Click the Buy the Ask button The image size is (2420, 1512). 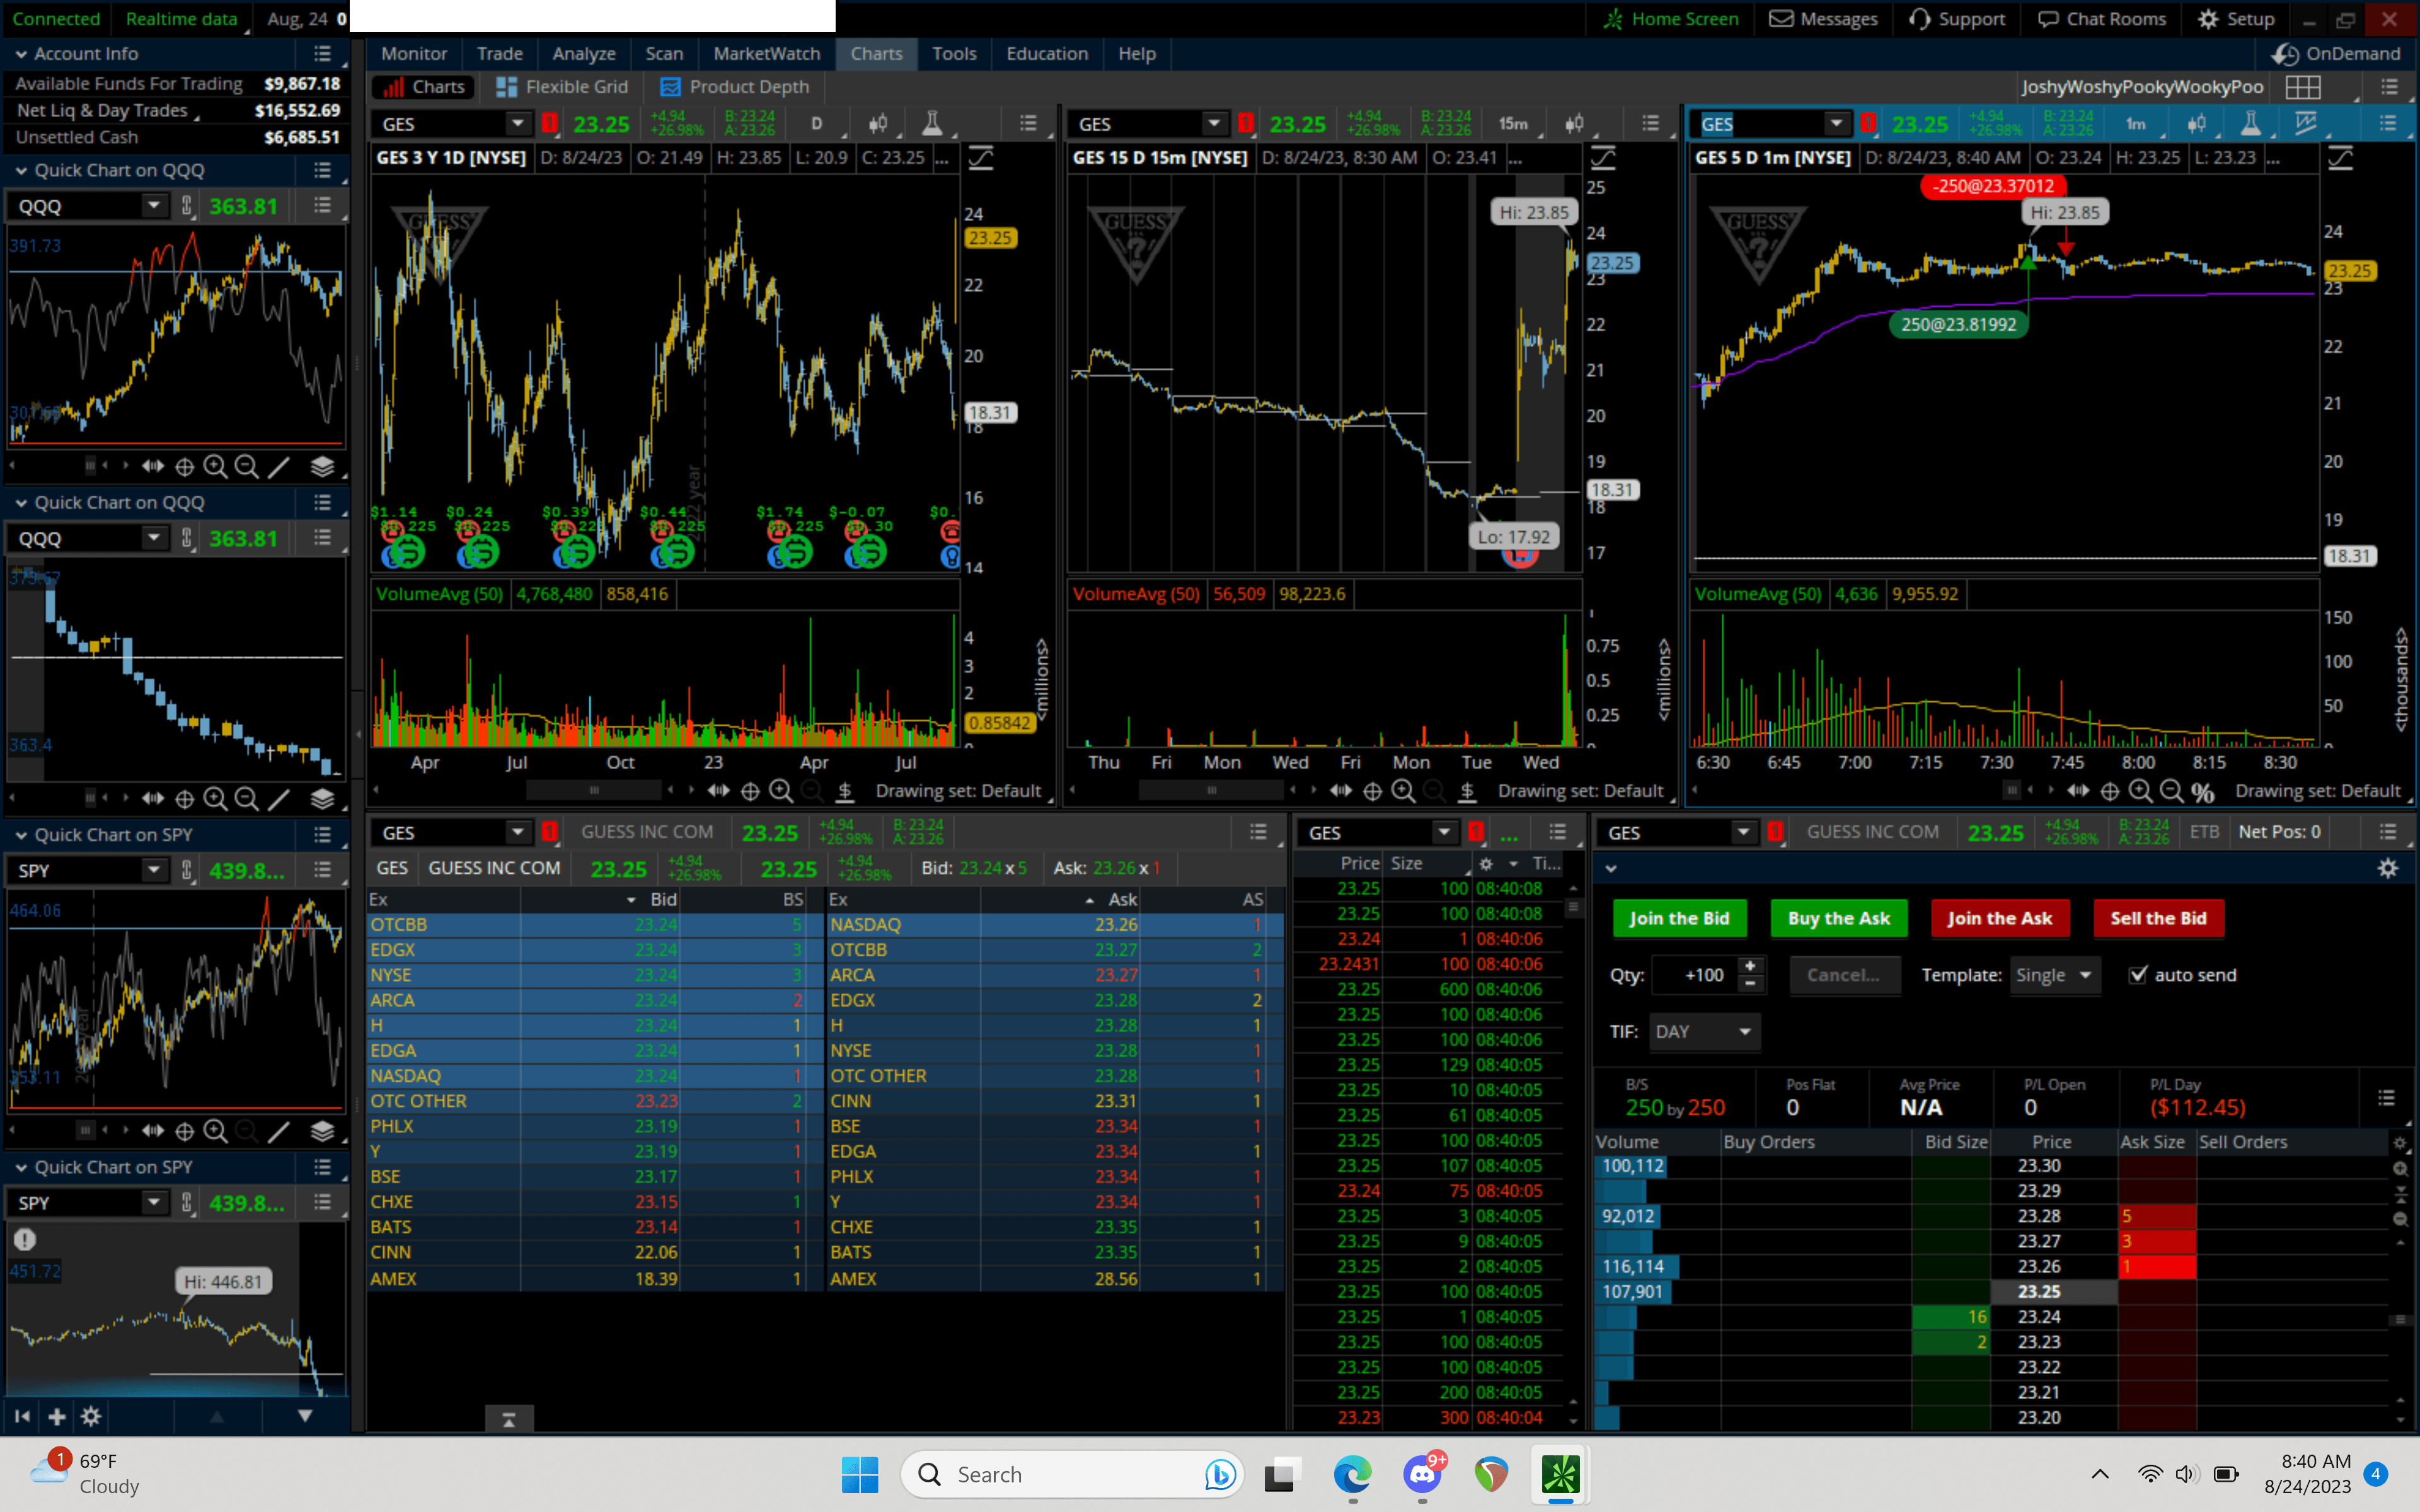click(1838, 918)
